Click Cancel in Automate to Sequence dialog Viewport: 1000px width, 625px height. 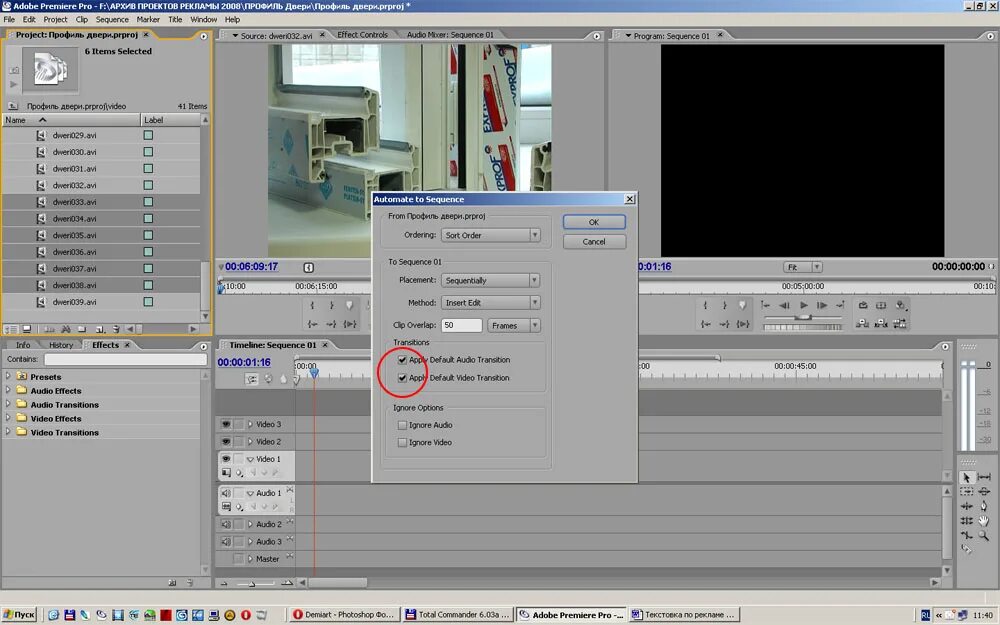(594, 242)
